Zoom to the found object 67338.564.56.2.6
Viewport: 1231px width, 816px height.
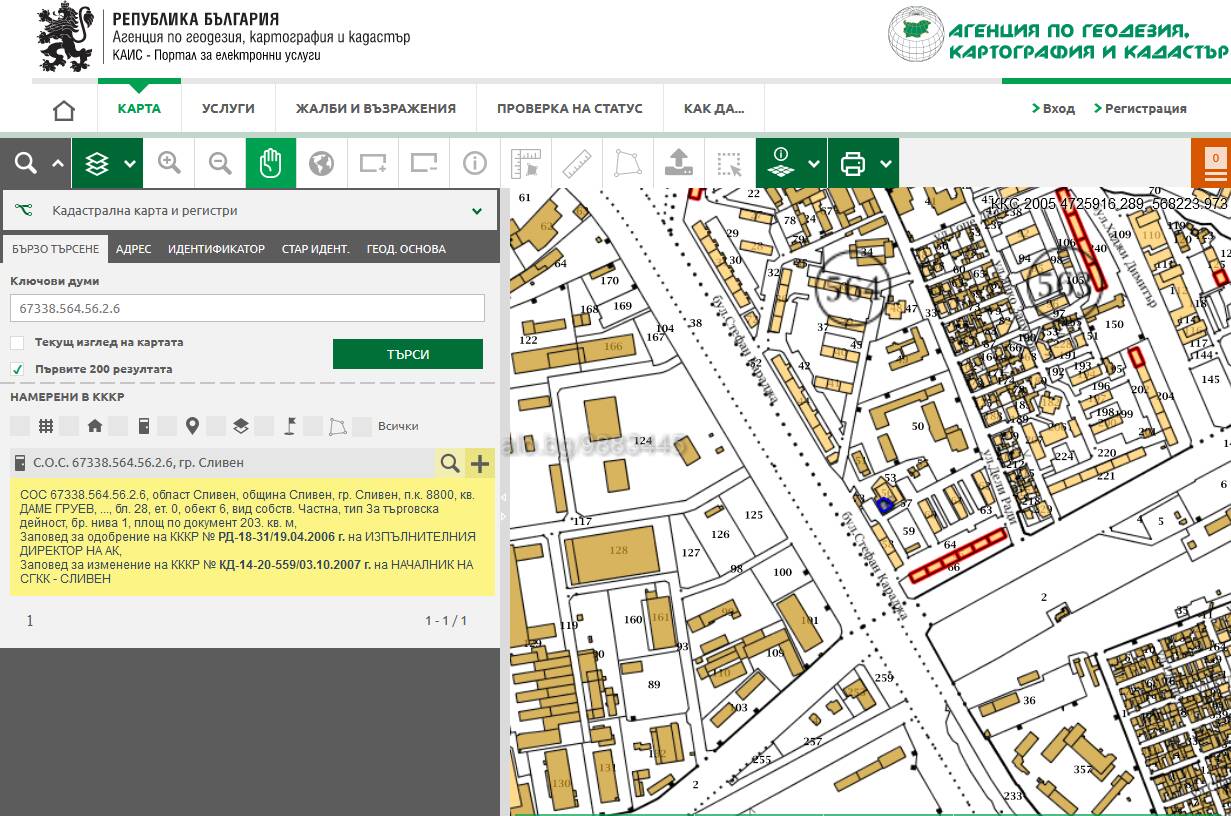(x=450, y=463)
